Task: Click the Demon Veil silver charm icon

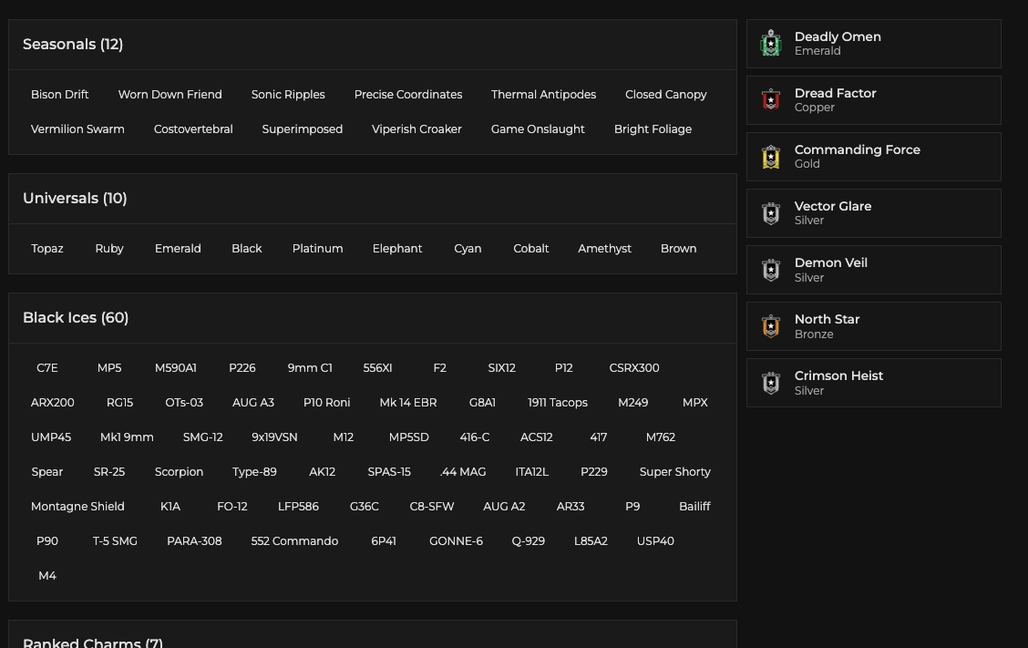Action: click(x=771, y=270)
